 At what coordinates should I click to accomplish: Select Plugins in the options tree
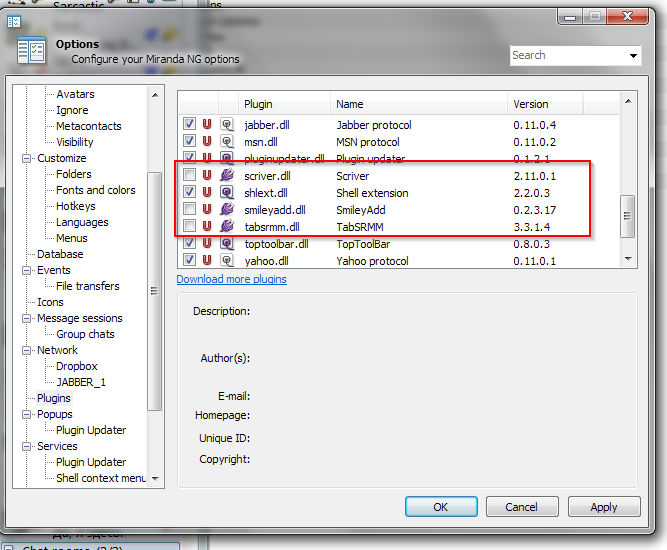(54, 398)
